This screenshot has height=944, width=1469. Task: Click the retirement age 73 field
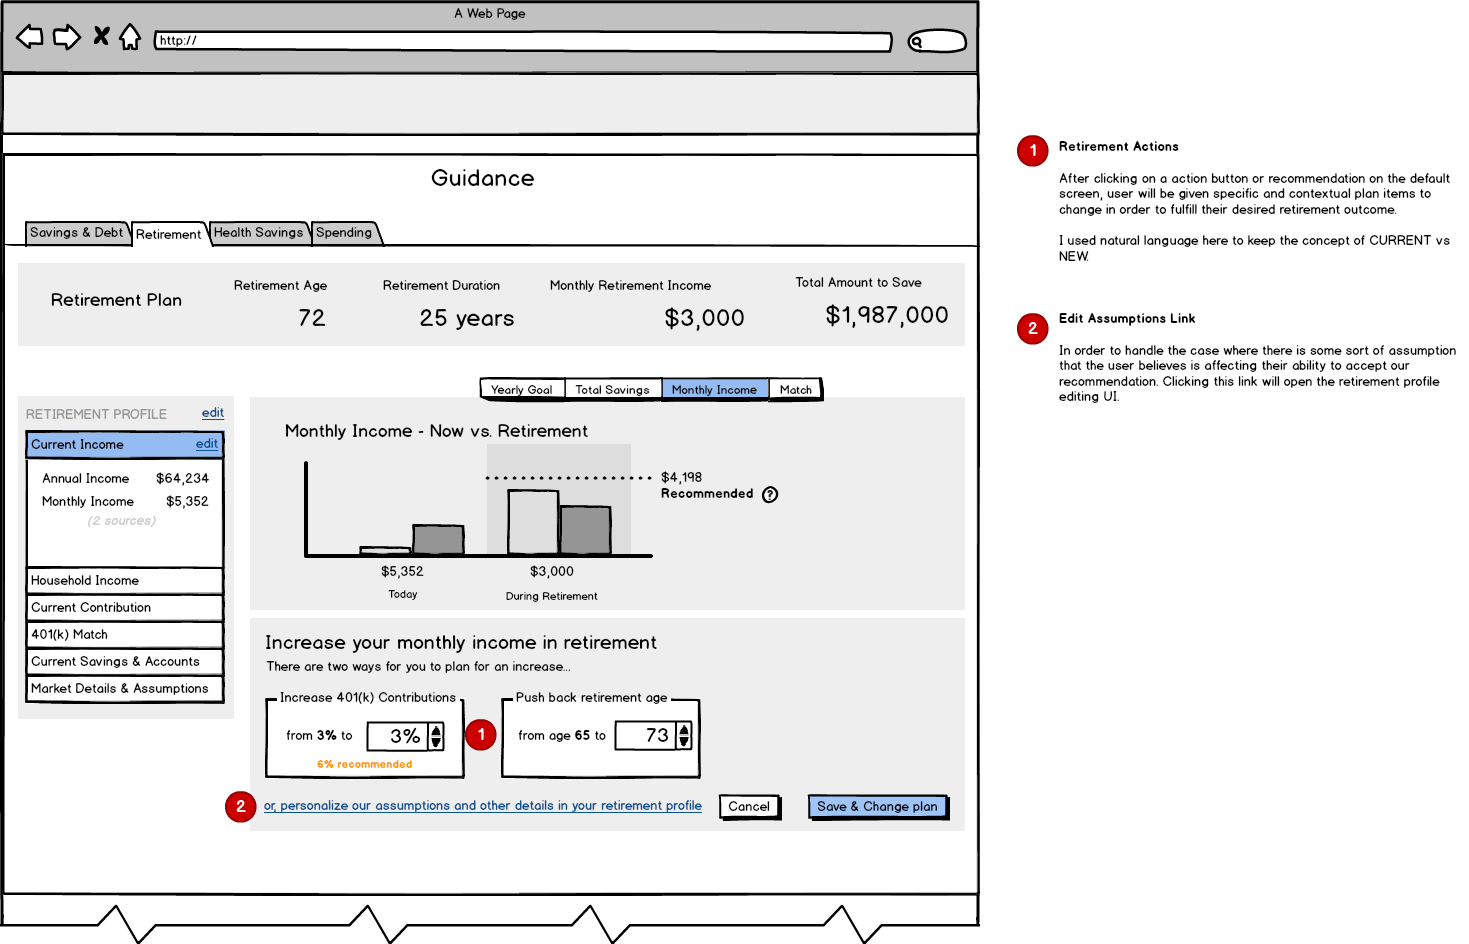tap(646, 735)
